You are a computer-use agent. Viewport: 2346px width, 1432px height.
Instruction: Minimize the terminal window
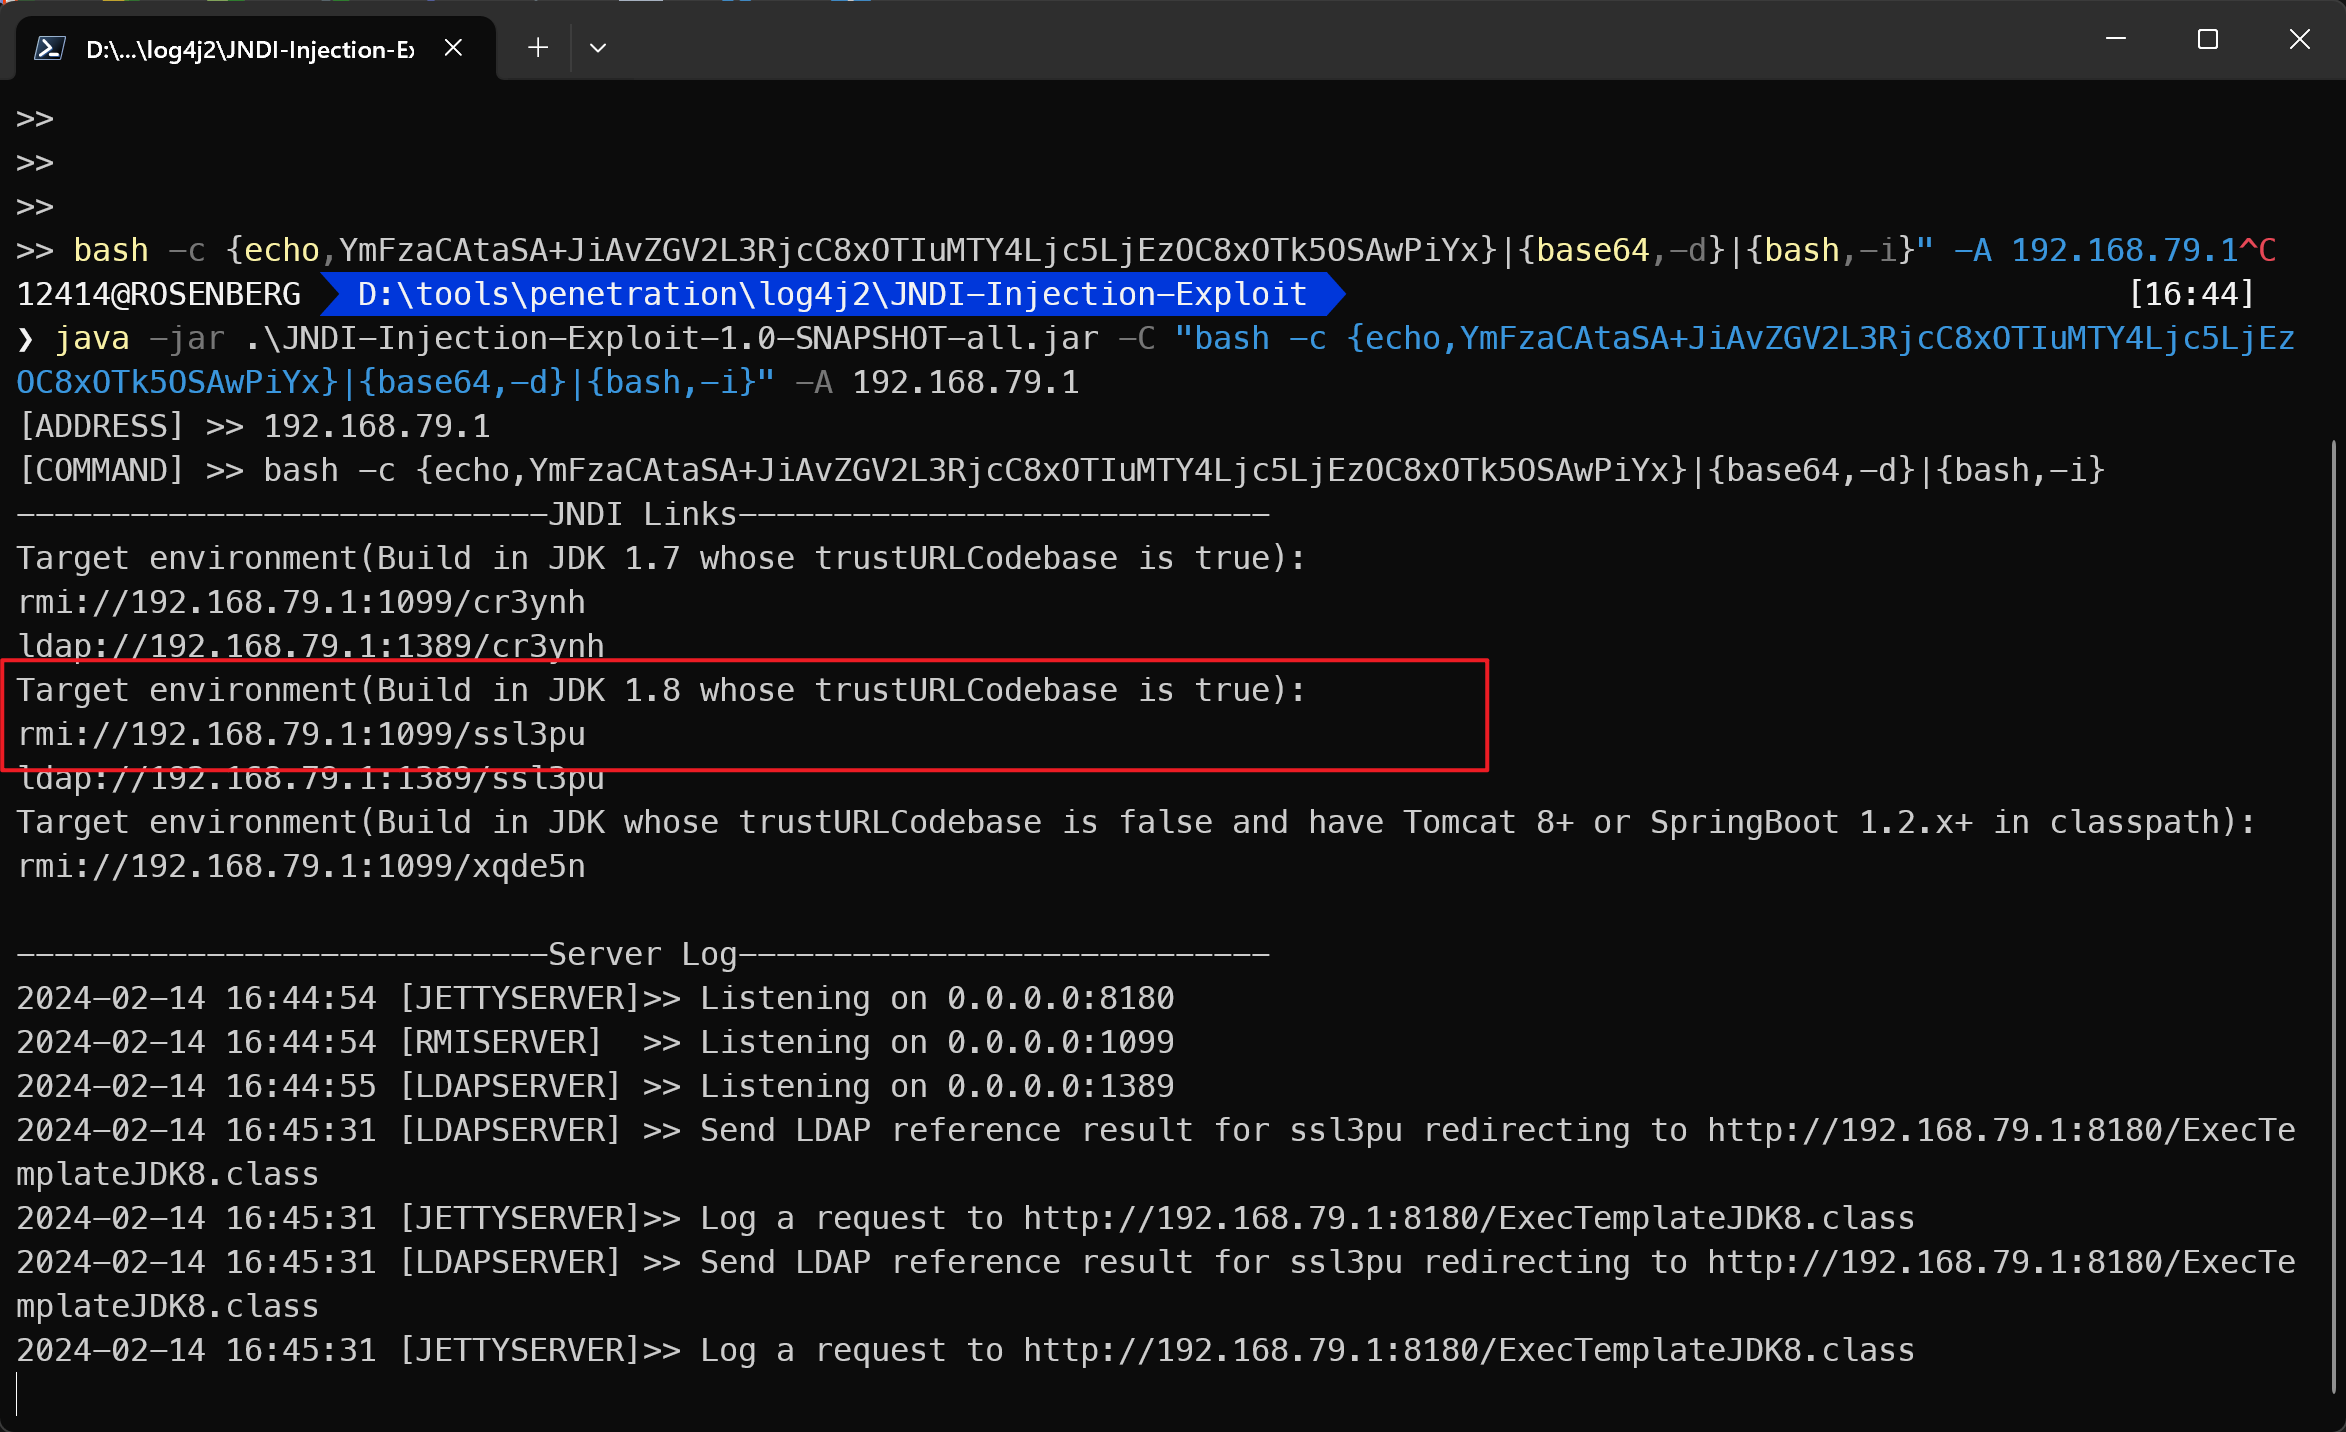(x=2116, y=40)
